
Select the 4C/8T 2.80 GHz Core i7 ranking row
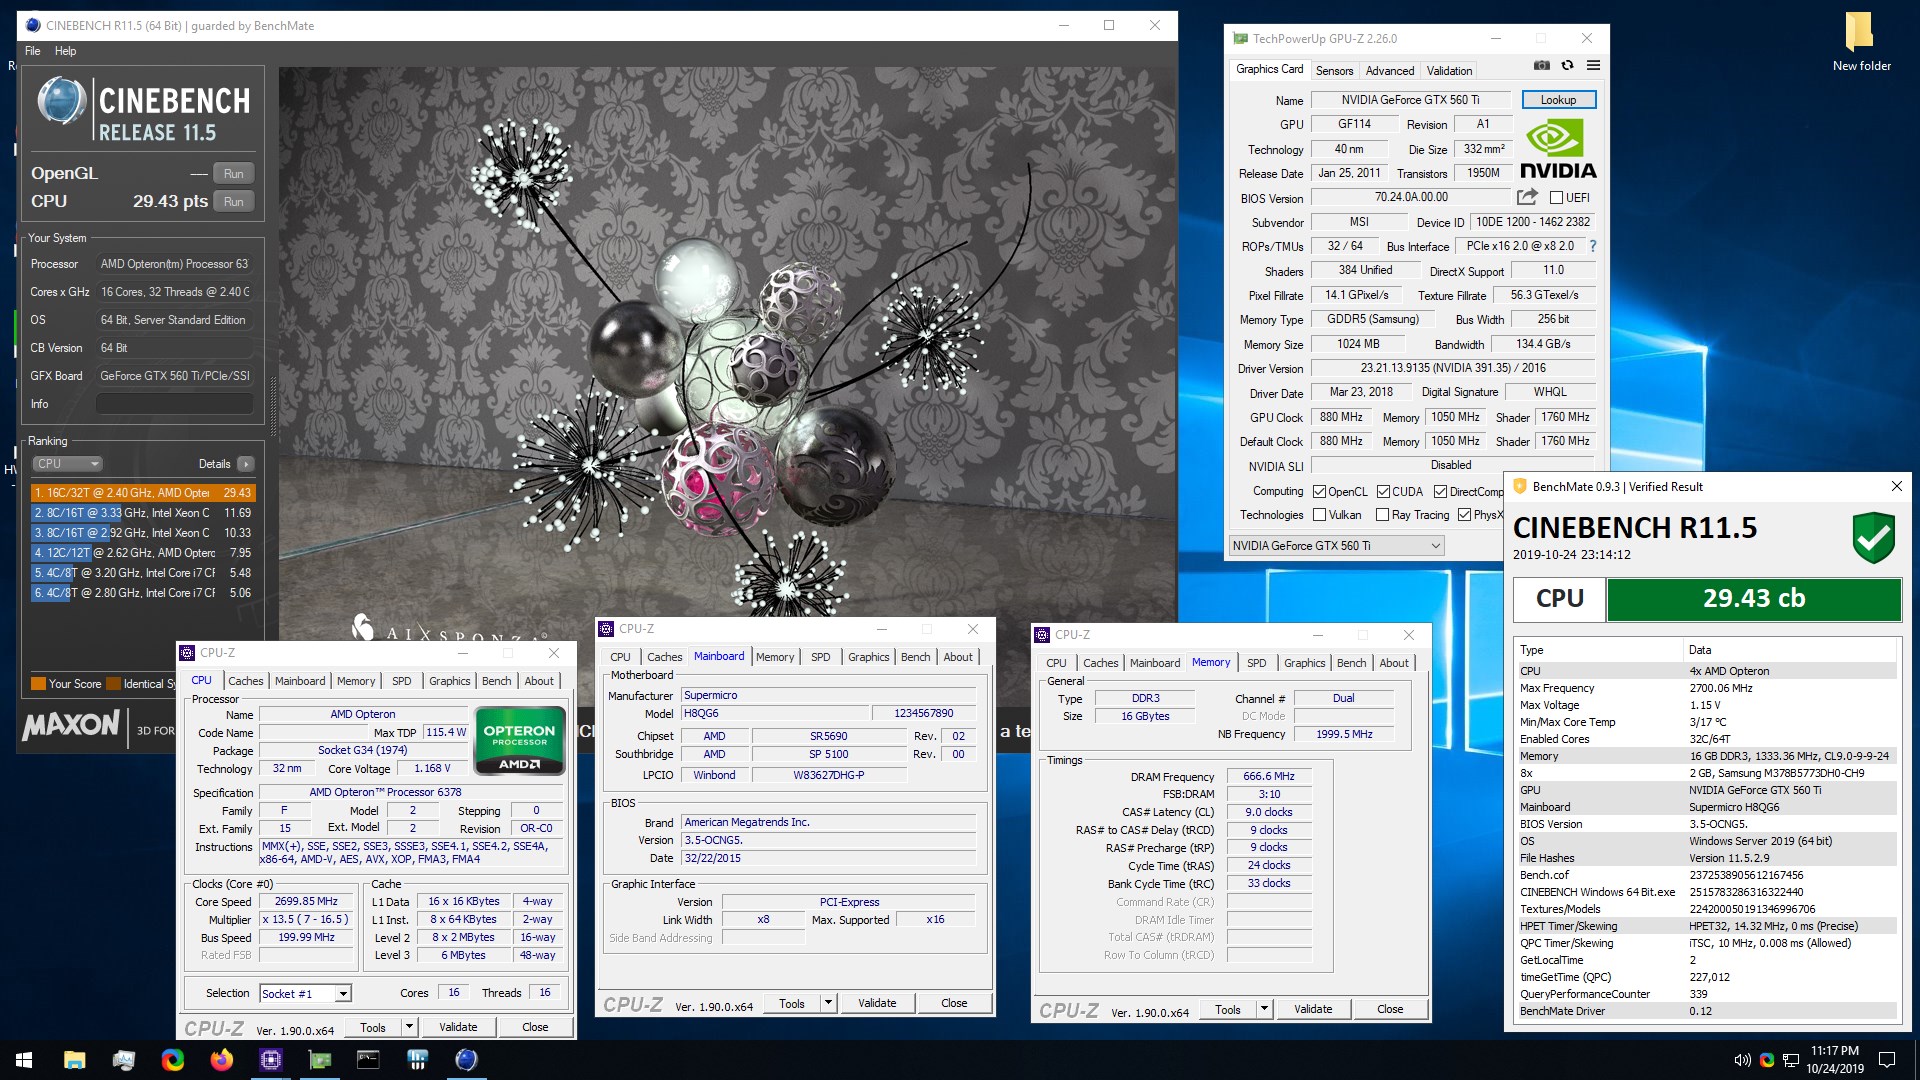(x=143, y=593)
